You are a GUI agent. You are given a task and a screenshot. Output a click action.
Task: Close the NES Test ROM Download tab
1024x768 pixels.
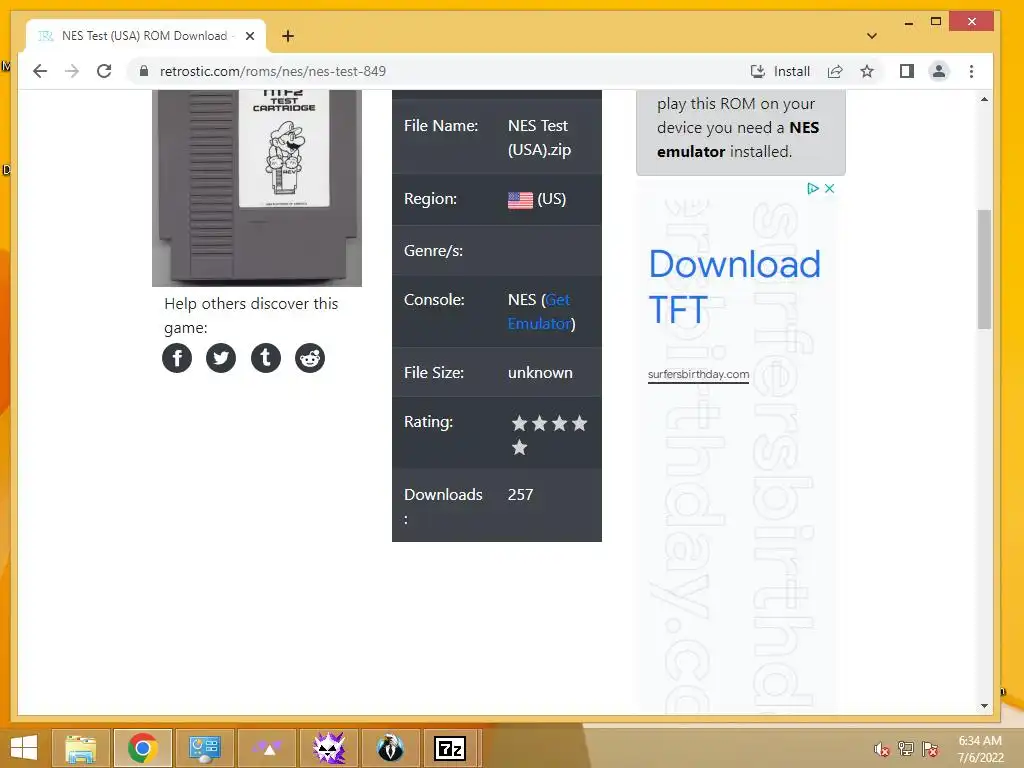point(250,36)
